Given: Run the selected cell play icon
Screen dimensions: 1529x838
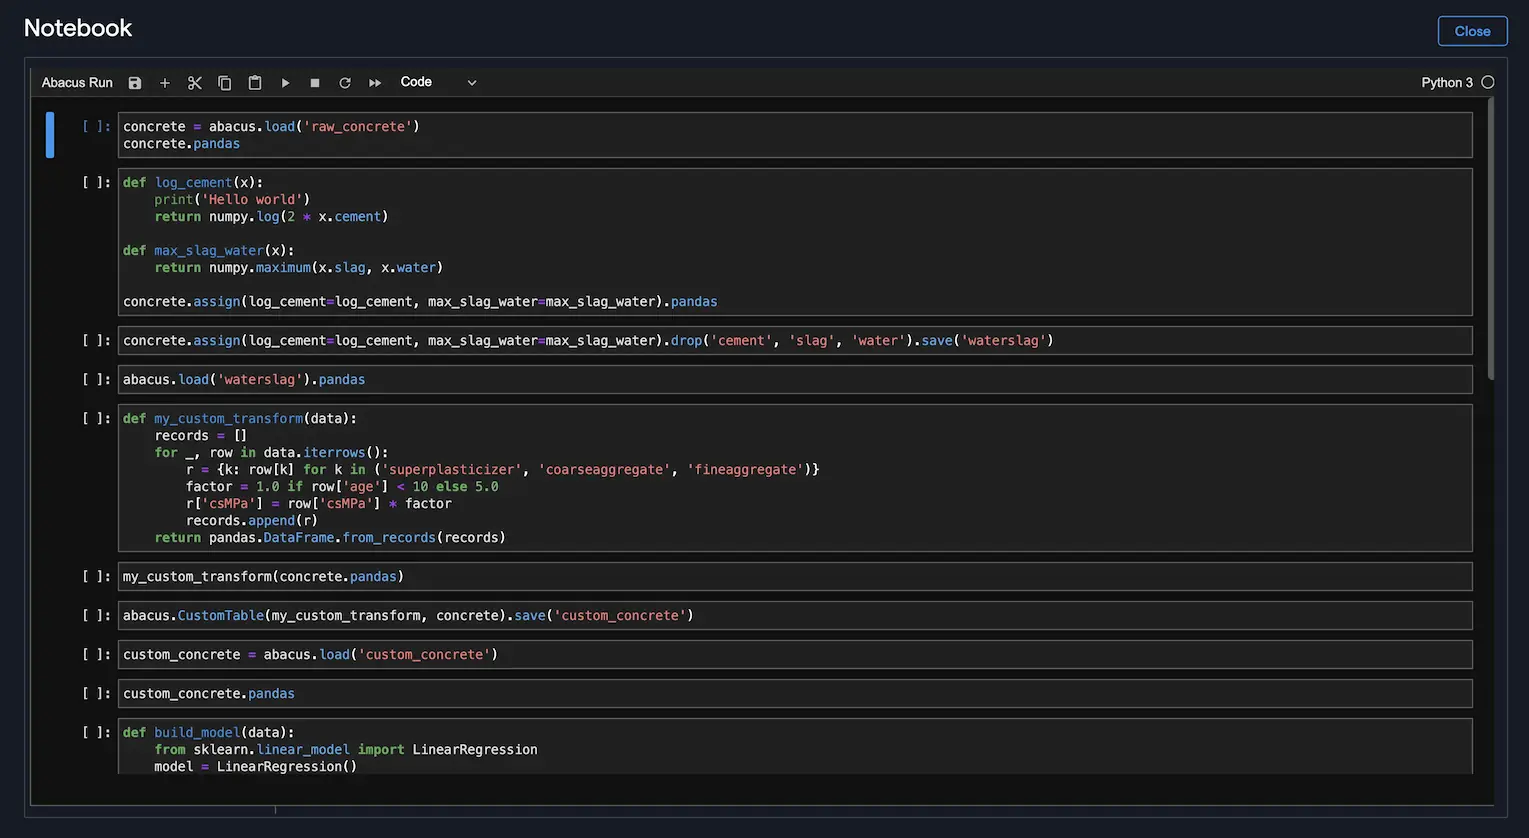Looking at the screenshot, I should pyautogui.click(x=285, y=83).
